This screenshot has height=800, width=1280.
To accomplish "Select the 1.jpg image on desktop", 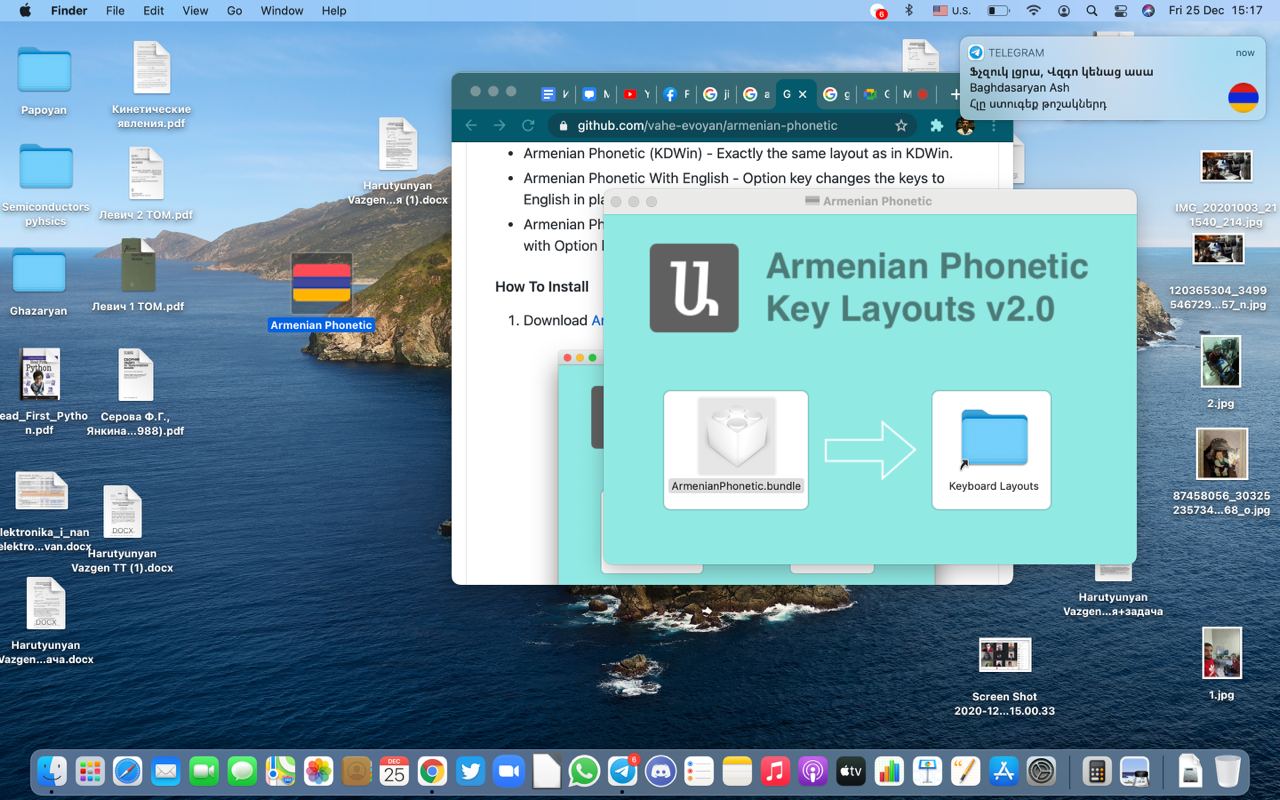I will click(1221, 663).
